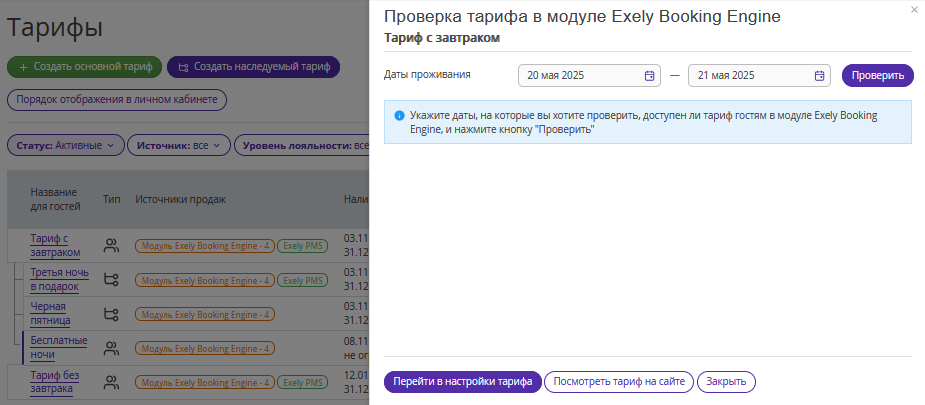Image resolution: width=925 pixels, height=405 pixels.
Task: Open calendar icon in end date field
Action: [x=819, y=75]
